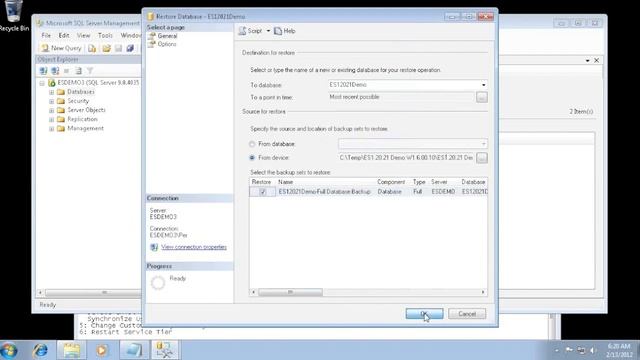Click the SQL Server Management Studio taskbar icon

(x=165, y=350)
